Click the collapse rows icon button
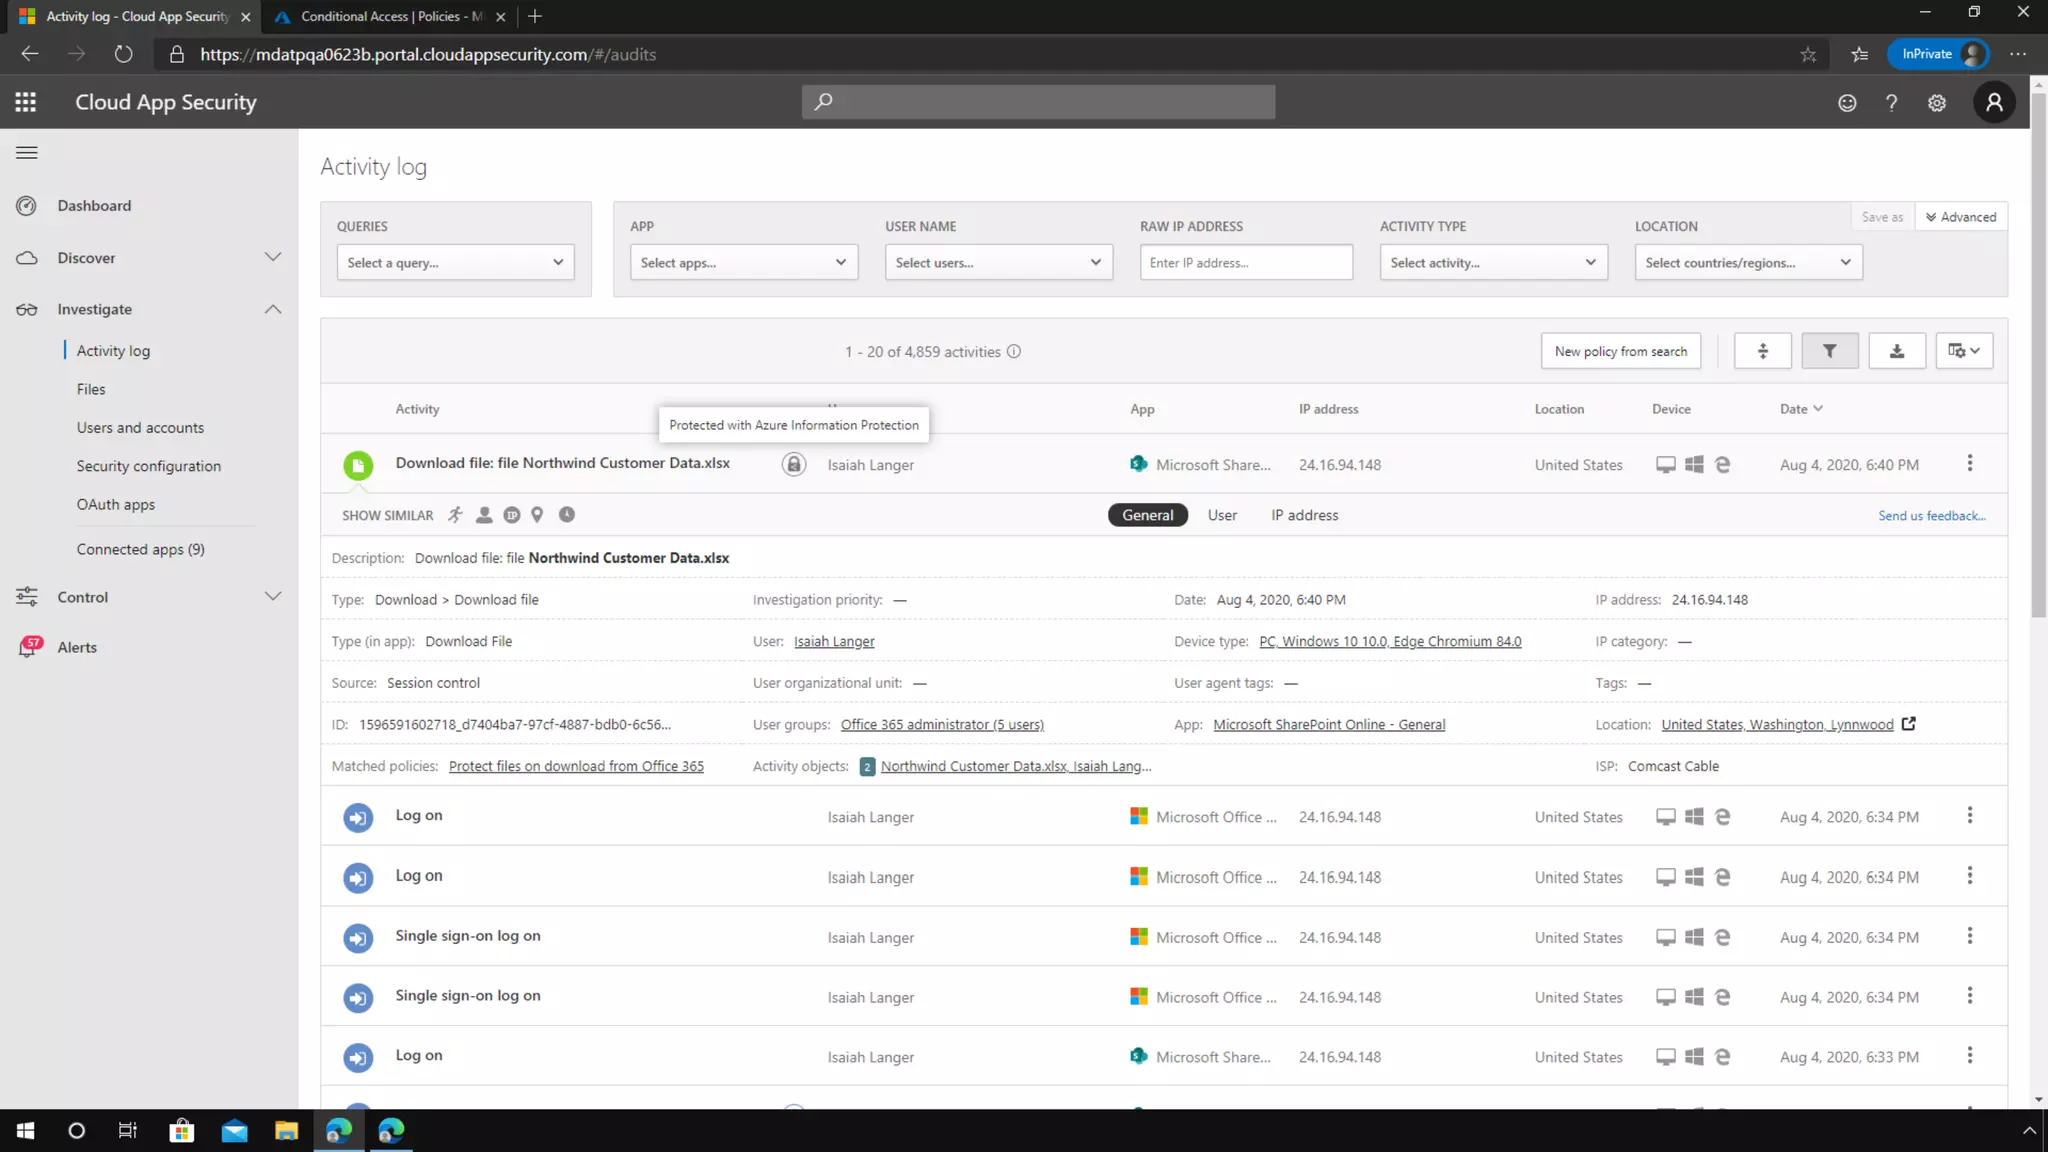This screenshot has height=1152, width=2048. click(x=1762, y=351)
